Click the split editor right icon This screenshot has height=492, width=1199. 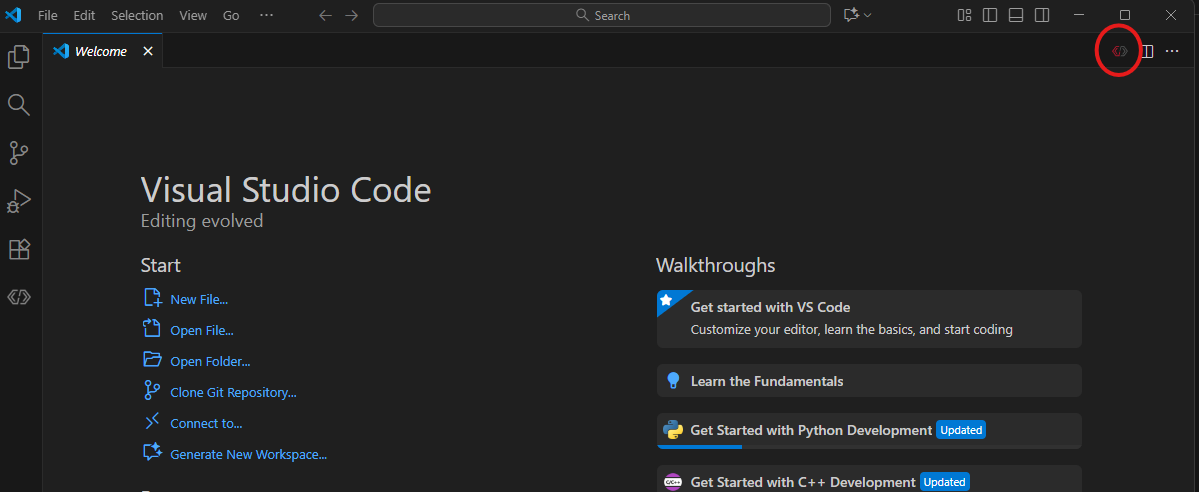tap(1147, 51)
